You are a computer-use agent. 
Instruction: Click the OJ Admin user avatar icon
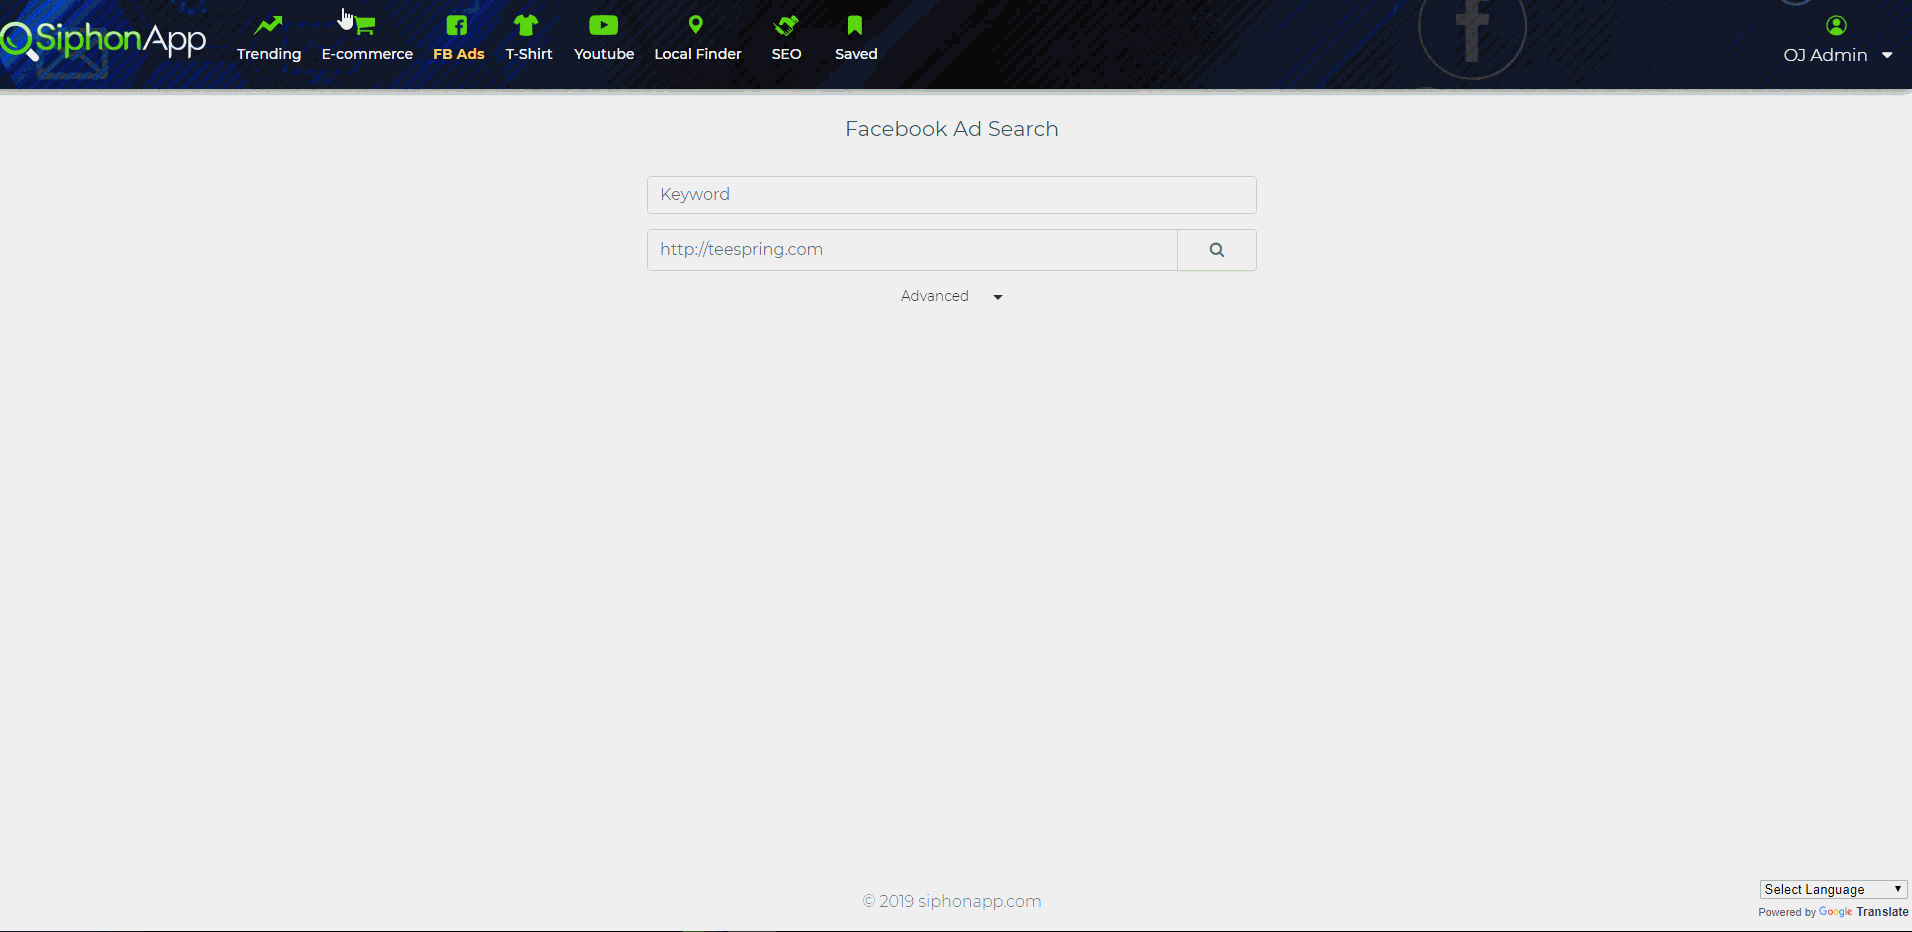coord(1836,25)
